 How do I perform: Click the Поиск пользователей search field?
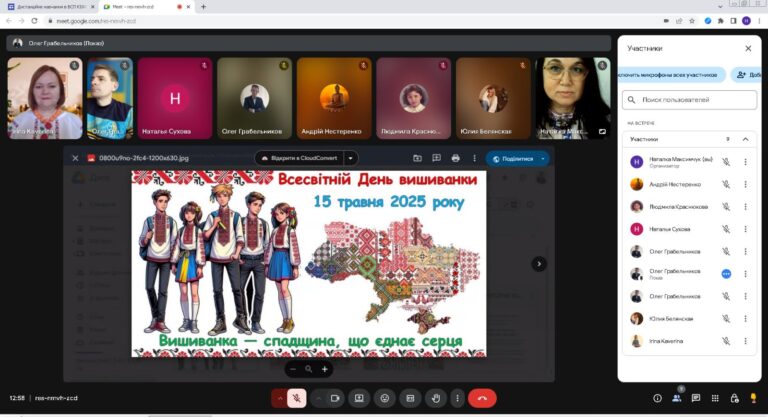coord(690,100)
